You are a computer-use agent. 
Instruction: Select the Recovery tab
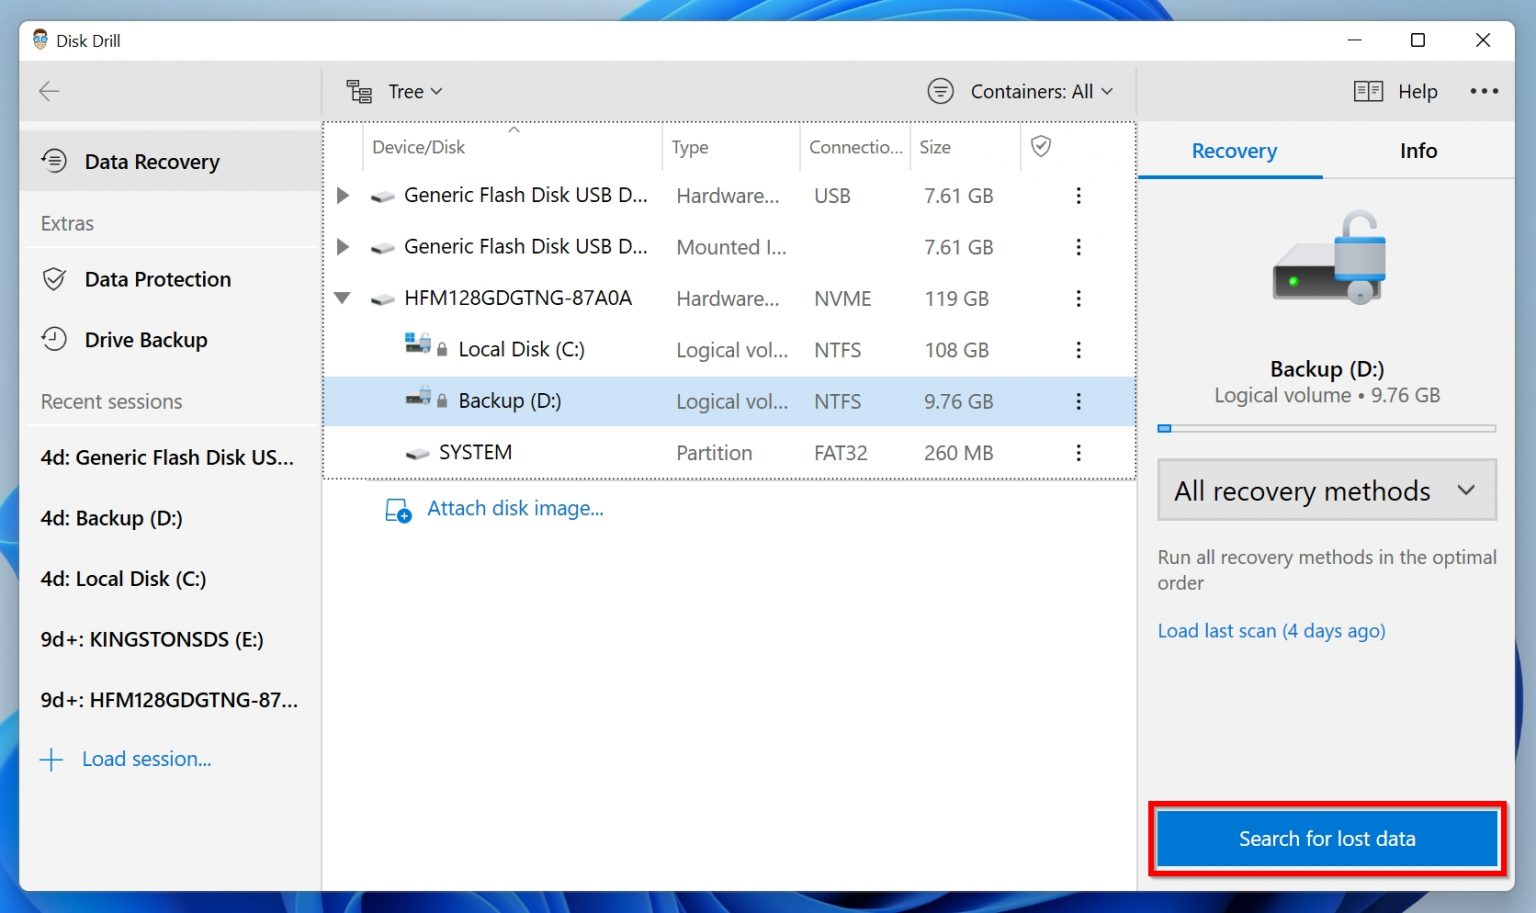tap(1233, 151)
